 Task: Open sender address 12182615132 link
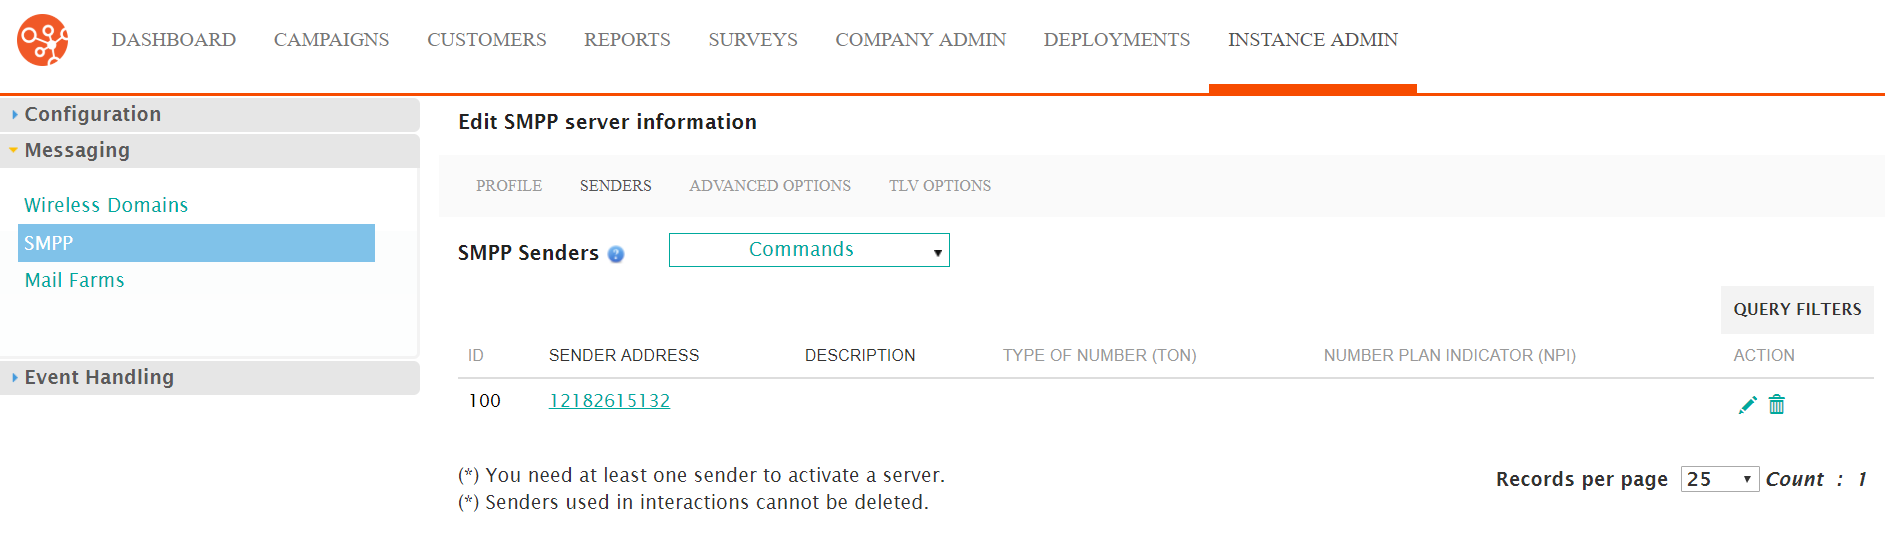(609, 401)
